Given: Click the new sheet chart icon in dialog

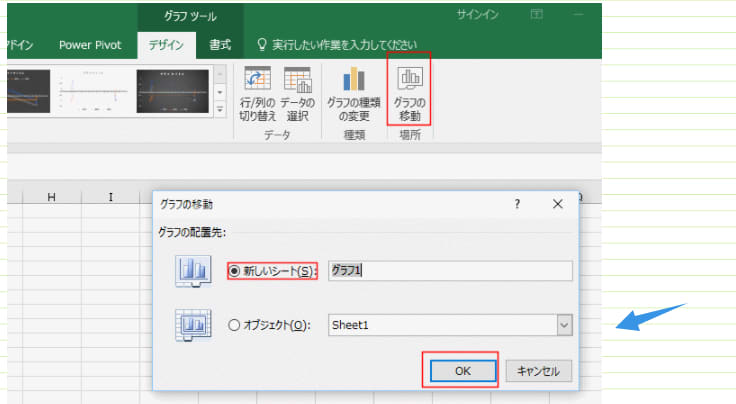Looking at the screenshot, I should point(192,272).
